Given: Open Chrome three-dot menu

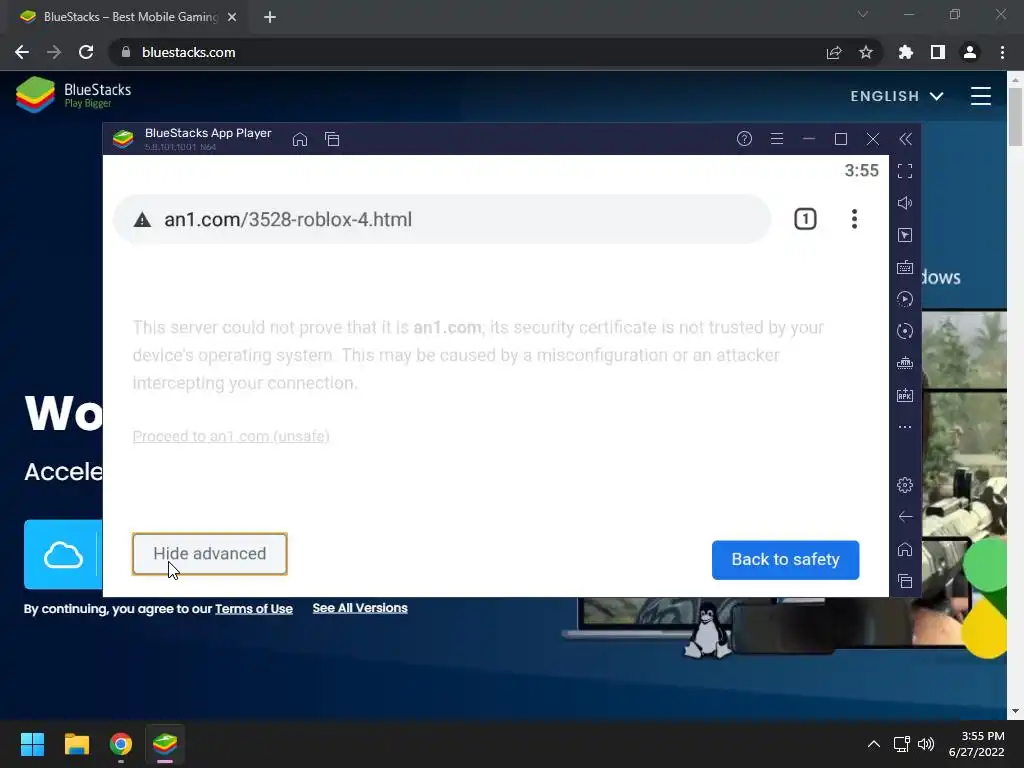Looking at the screenshot, I should coord(1002,52).
